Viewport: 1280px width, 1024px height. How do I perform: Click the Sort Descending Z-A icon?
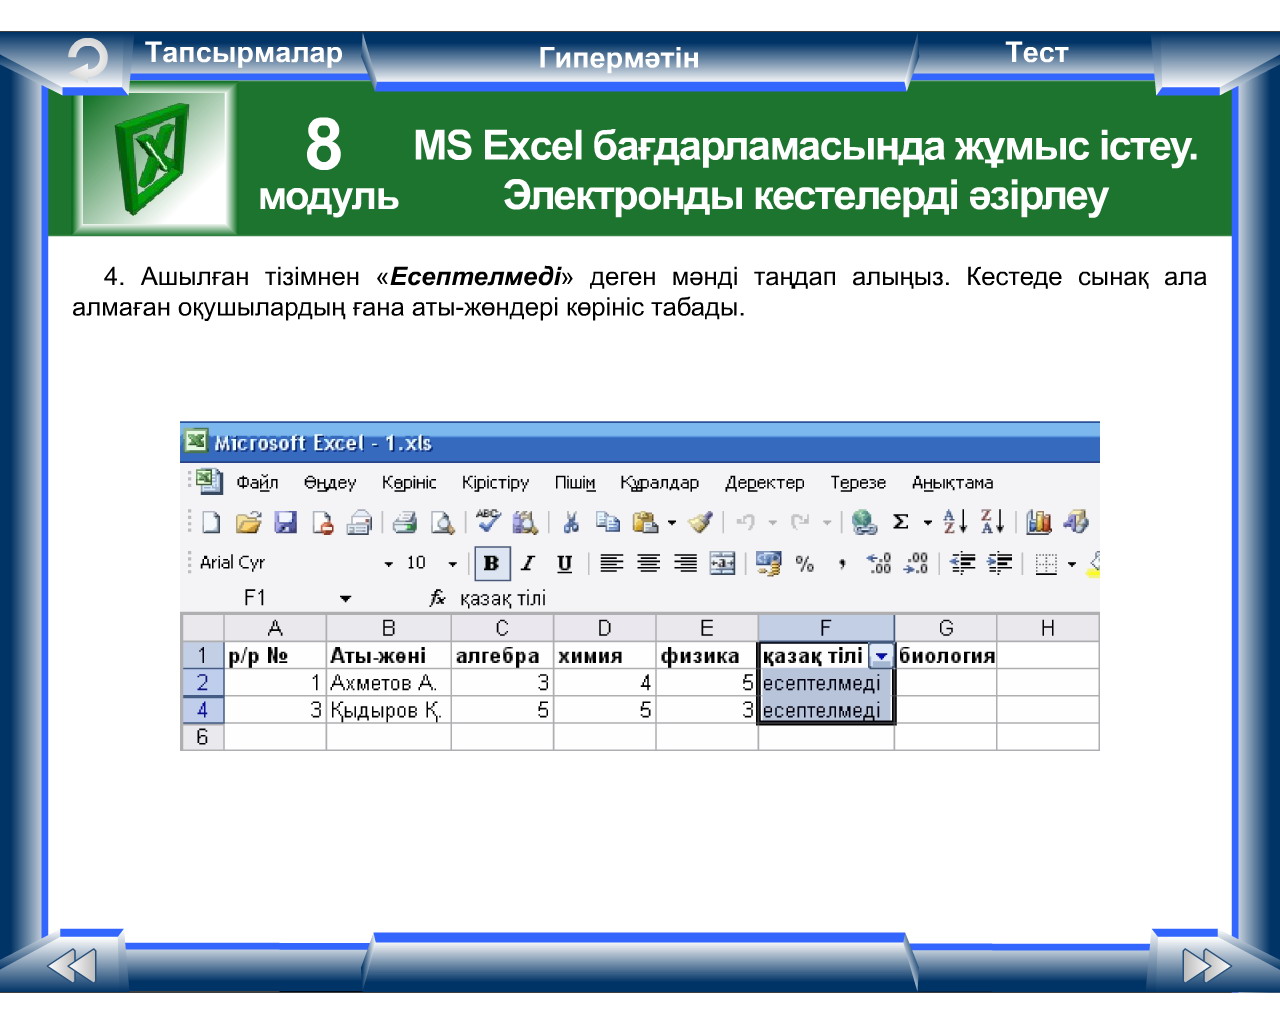(992, 521)
